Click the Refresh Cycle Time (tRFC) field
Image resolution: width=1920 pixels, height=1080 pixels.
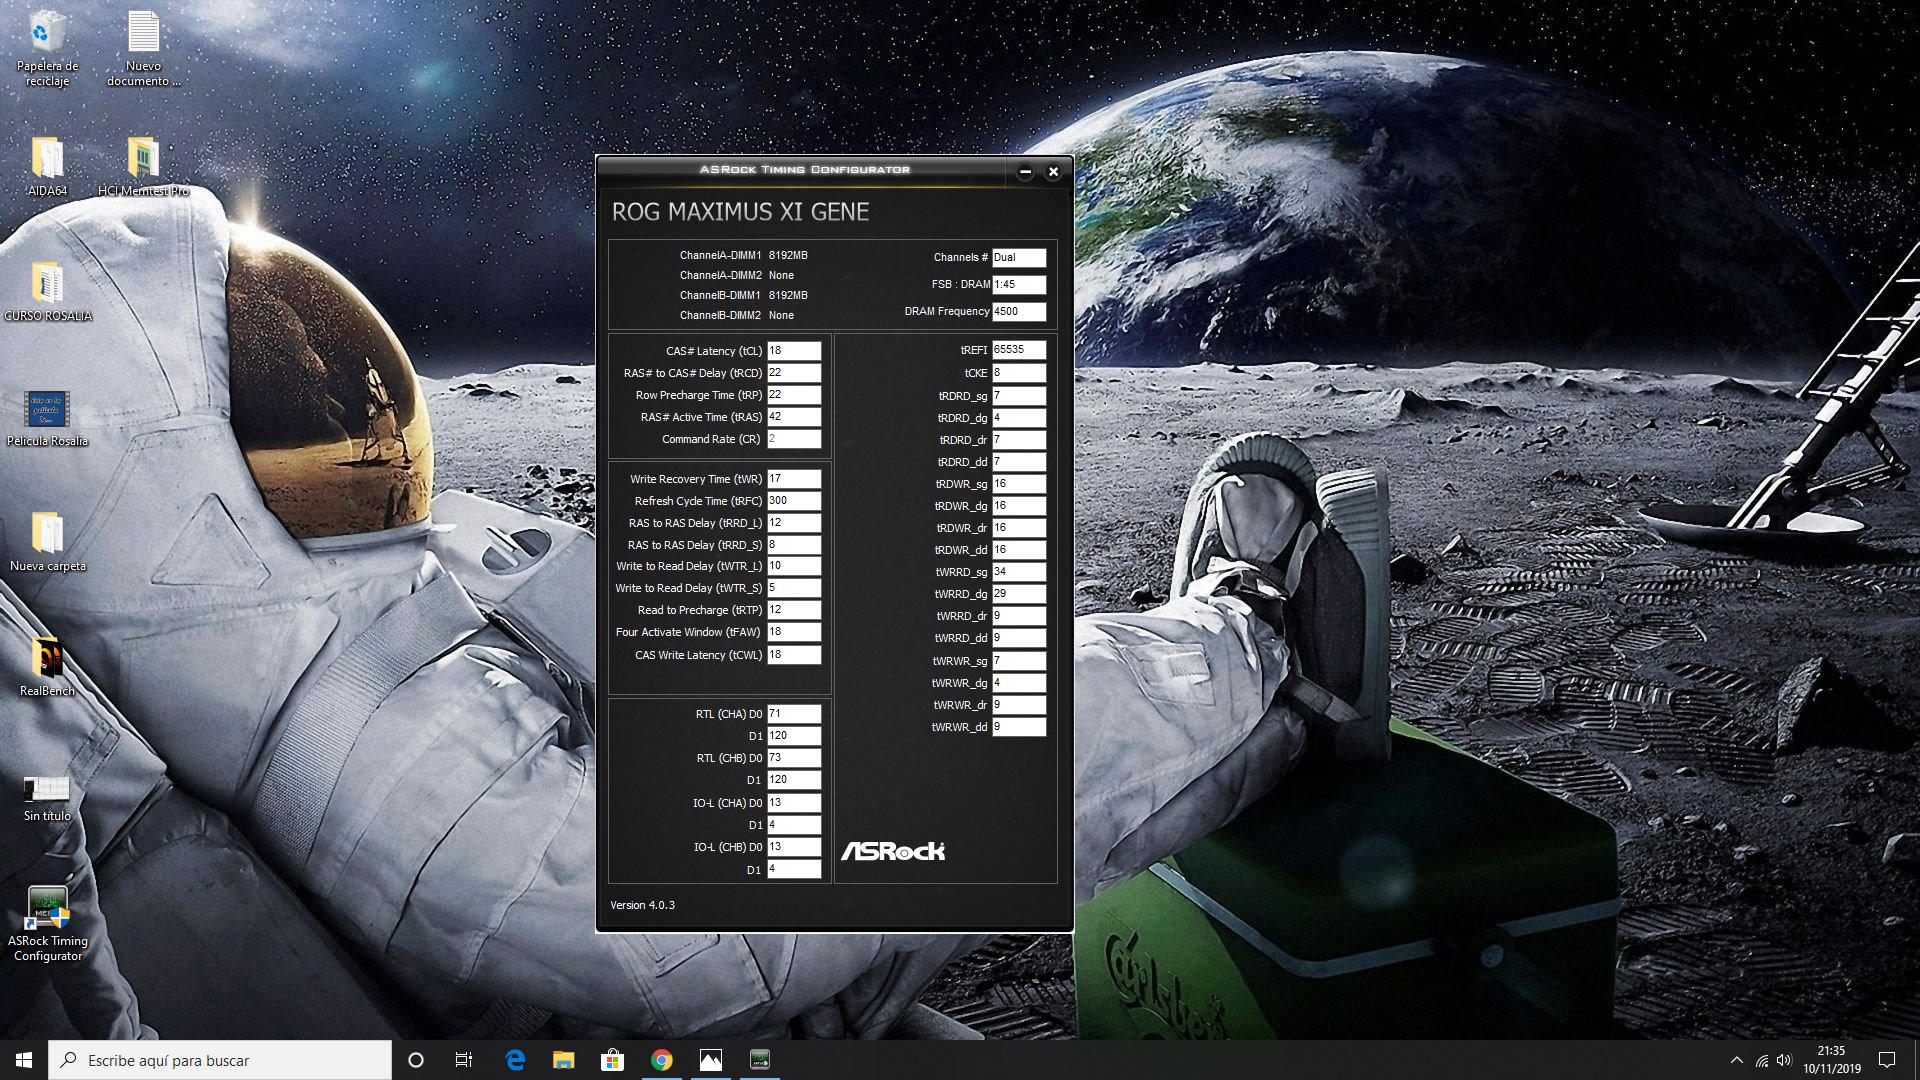coord(793,501)
